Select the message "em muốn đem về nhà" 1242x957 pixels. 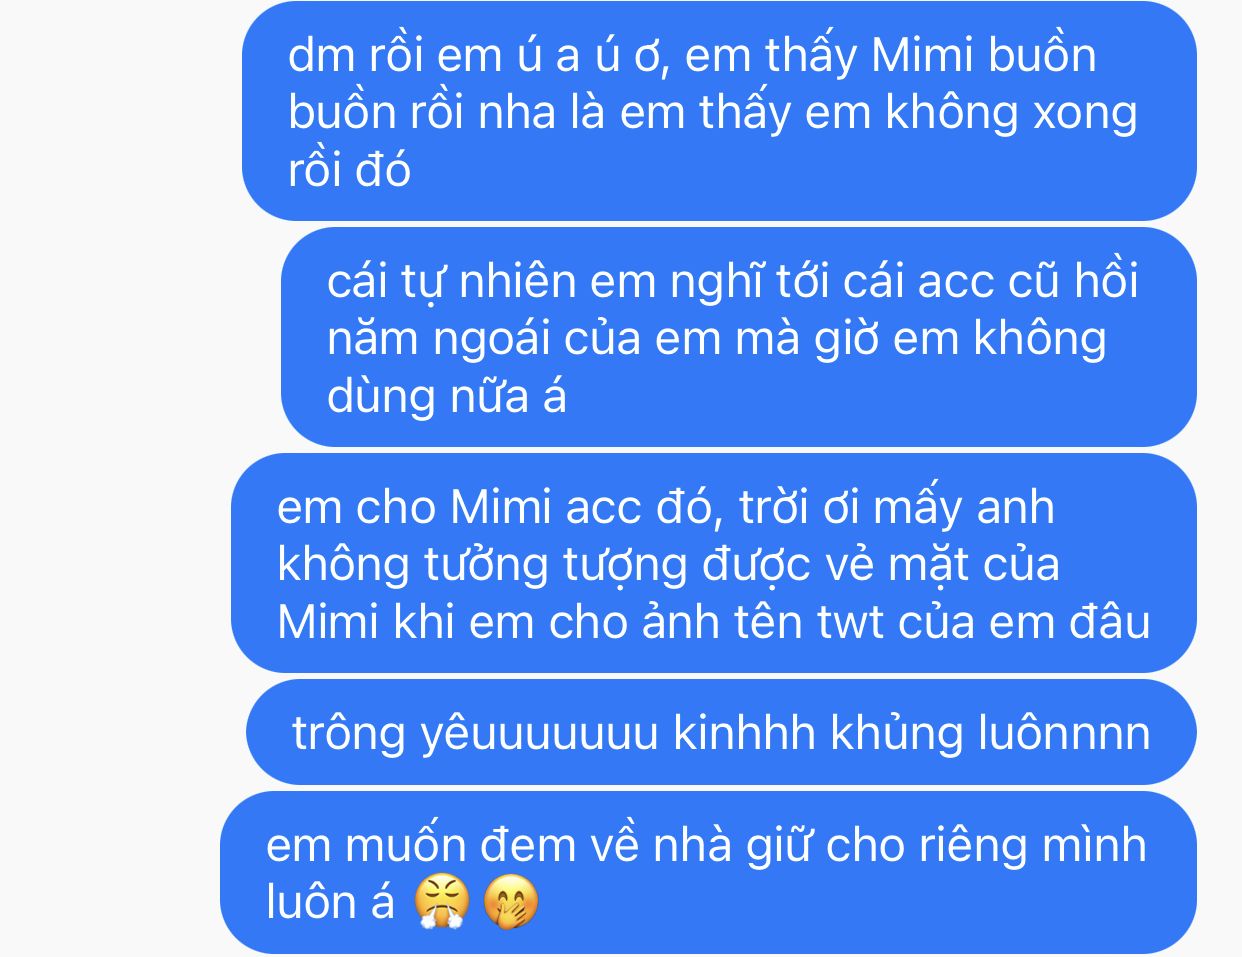click(708, 872)
